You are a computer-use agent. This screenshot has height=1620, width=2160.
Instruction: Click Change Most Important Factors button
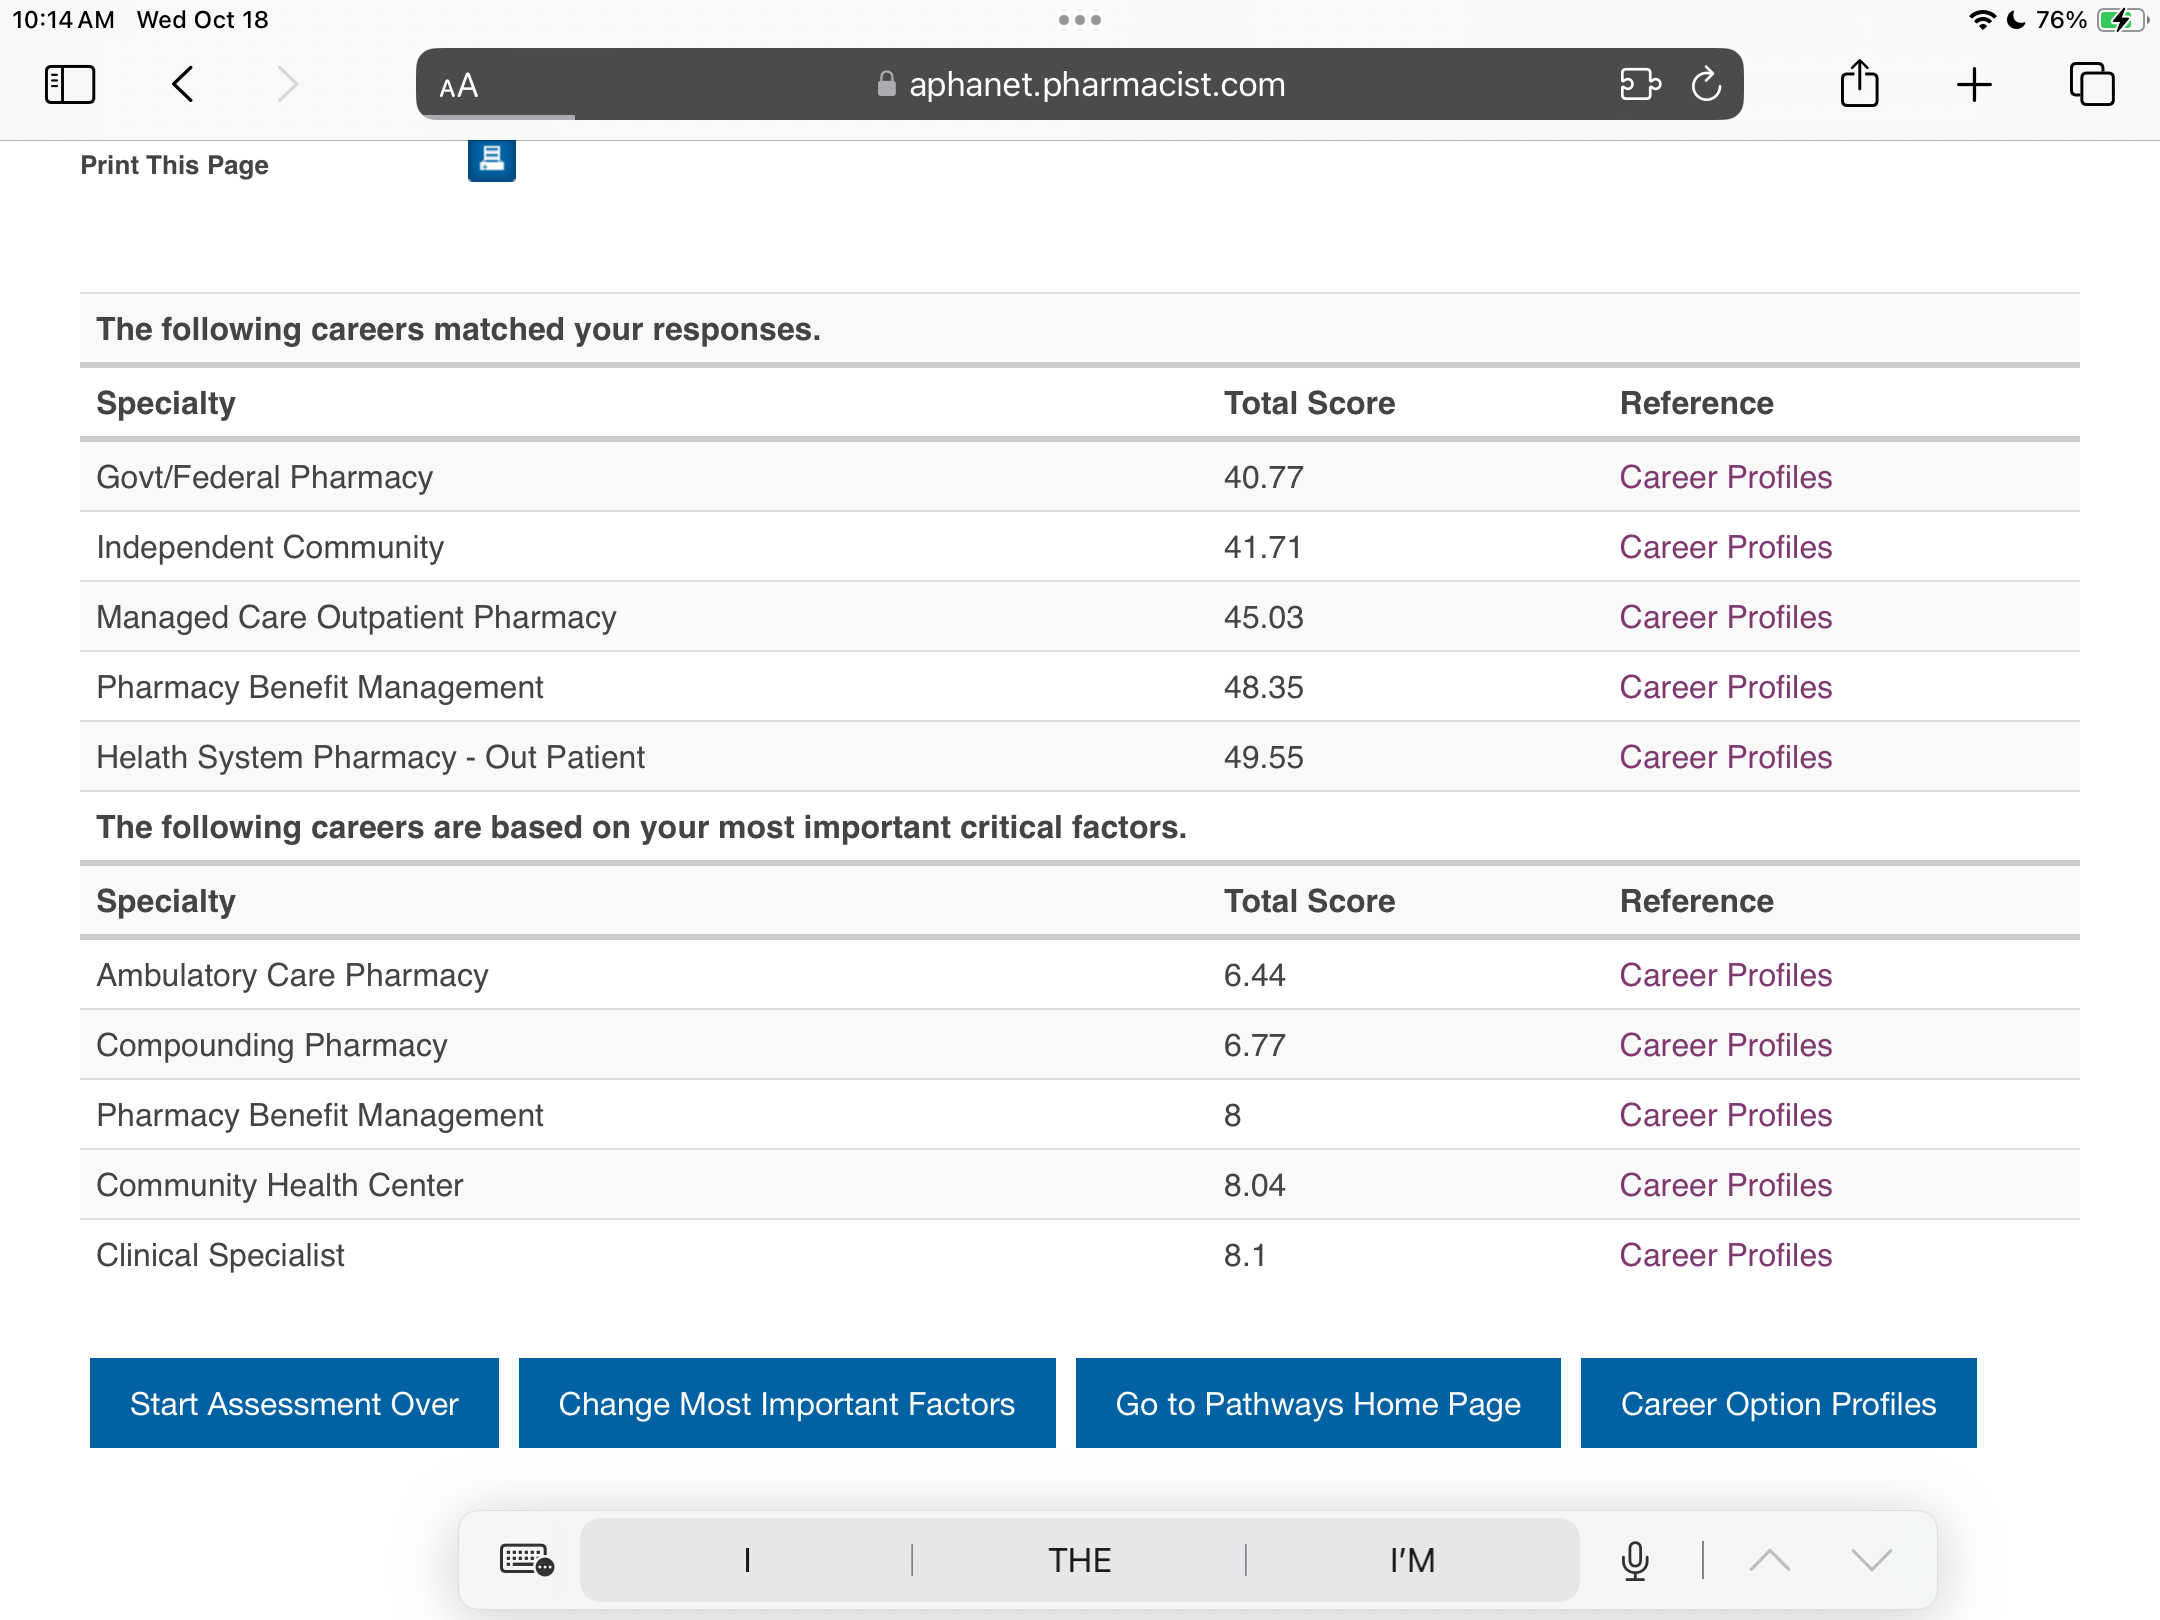(x=787, y=1403)
